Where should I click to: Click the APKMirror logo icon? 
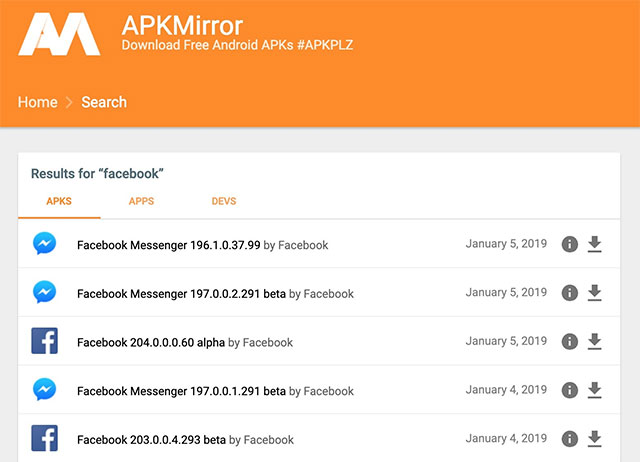[x=59, y=34]
